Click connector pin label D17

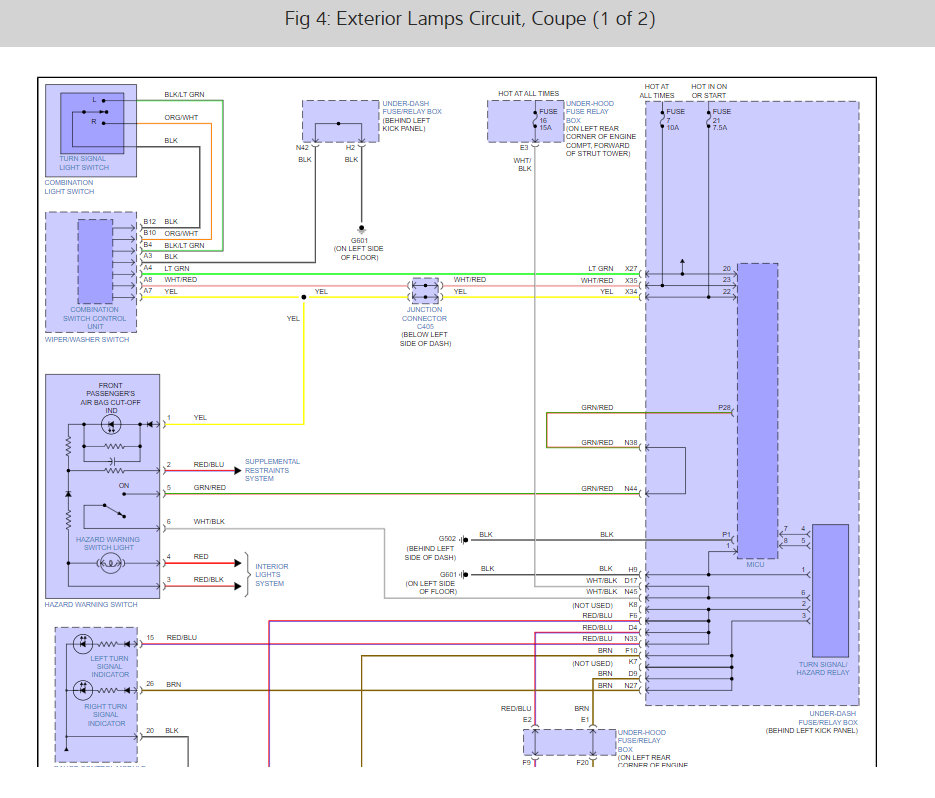631,580
